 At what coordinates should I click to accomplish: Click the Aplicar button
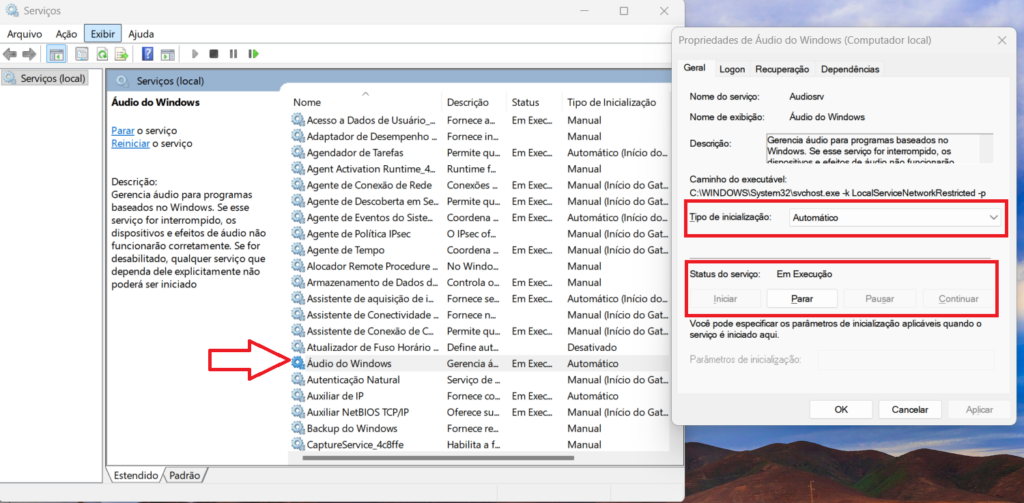pos(980,410)
